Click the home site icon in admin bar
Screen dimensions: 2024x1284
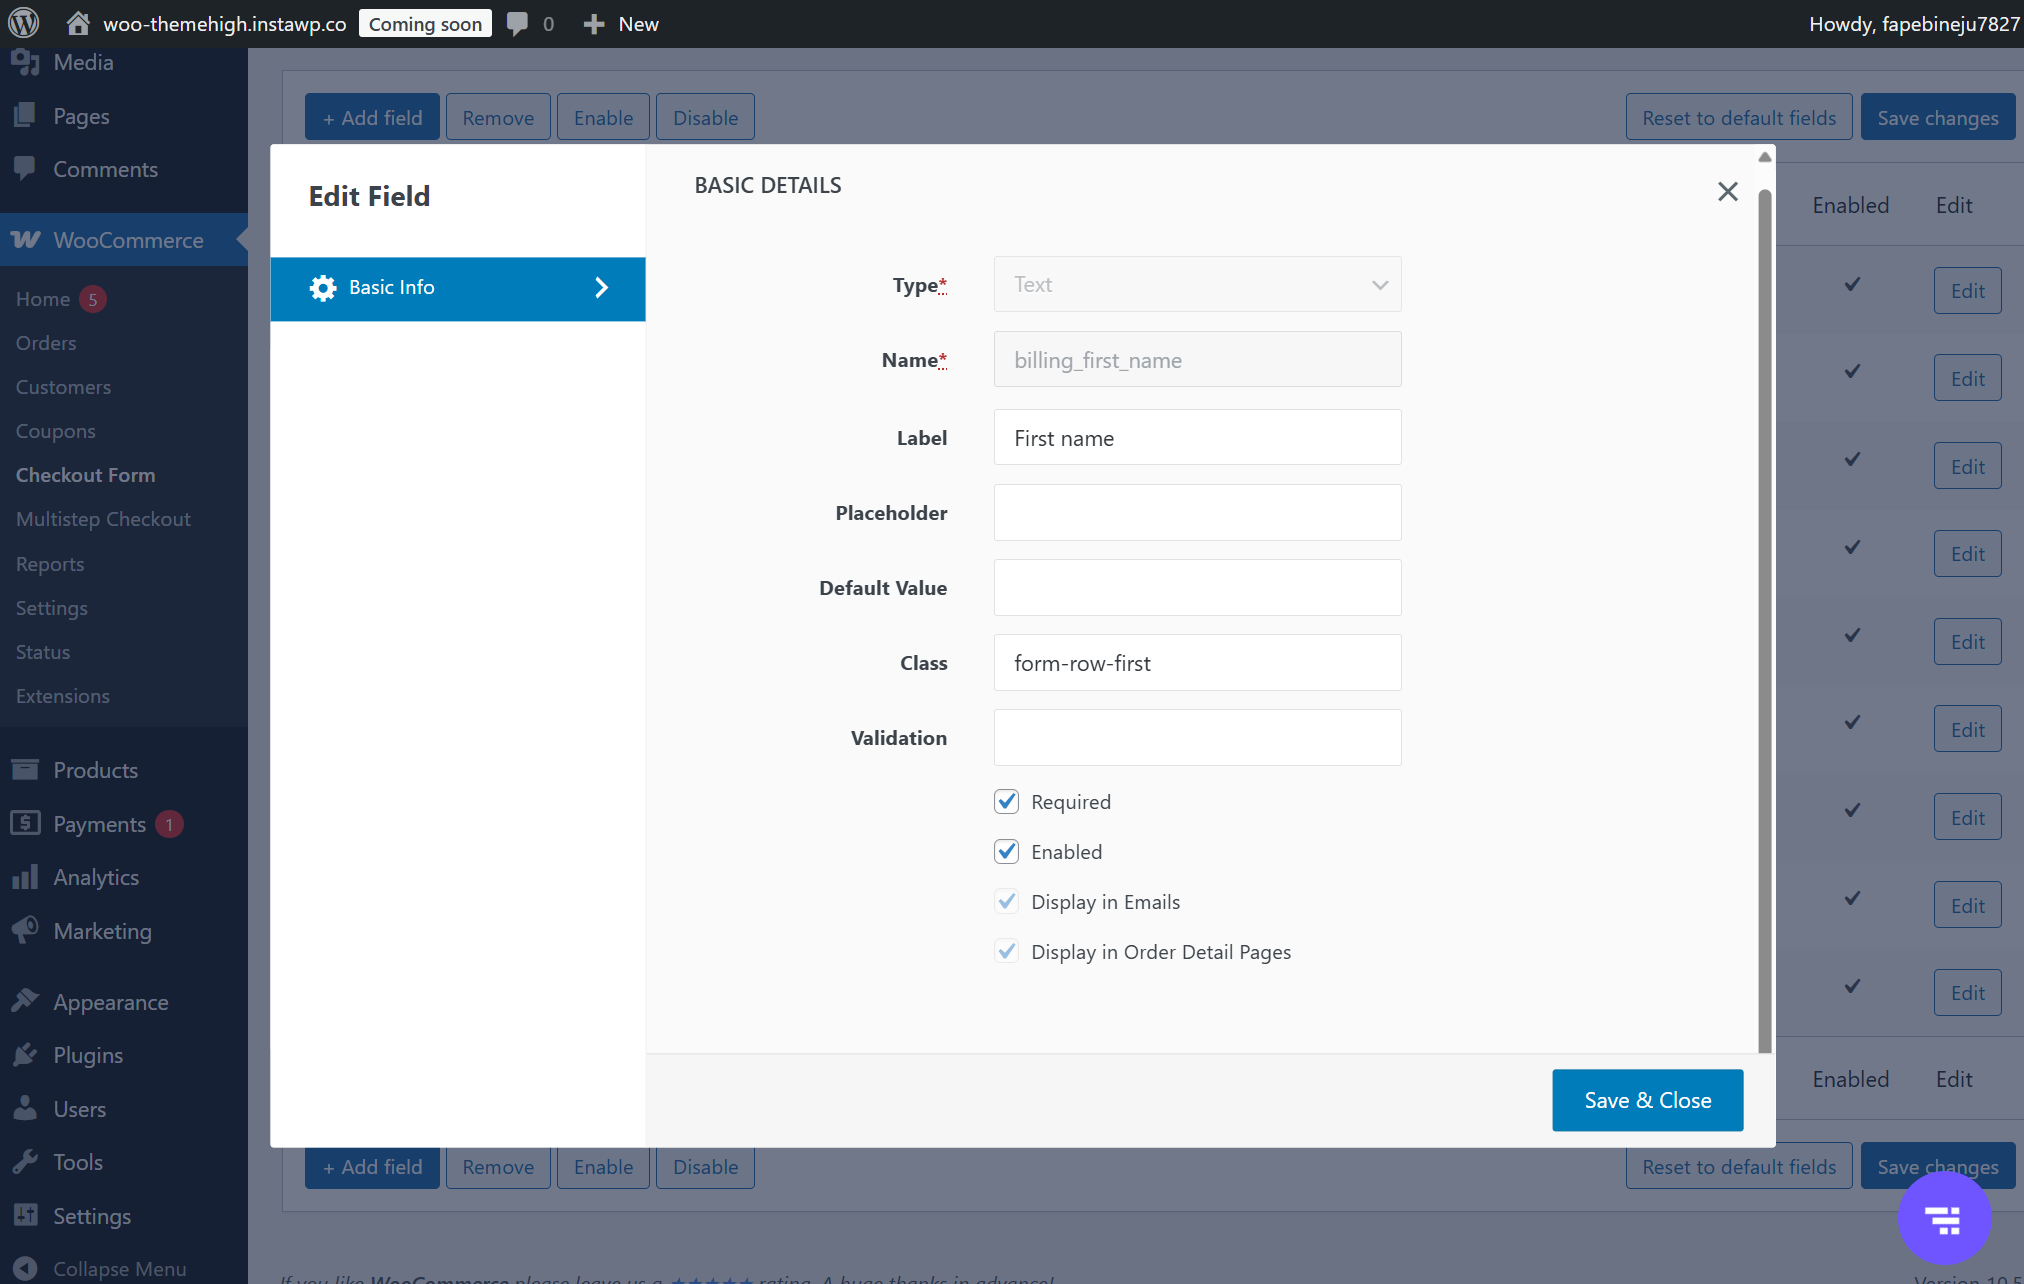pyautogui.click(x=78, y=23)
